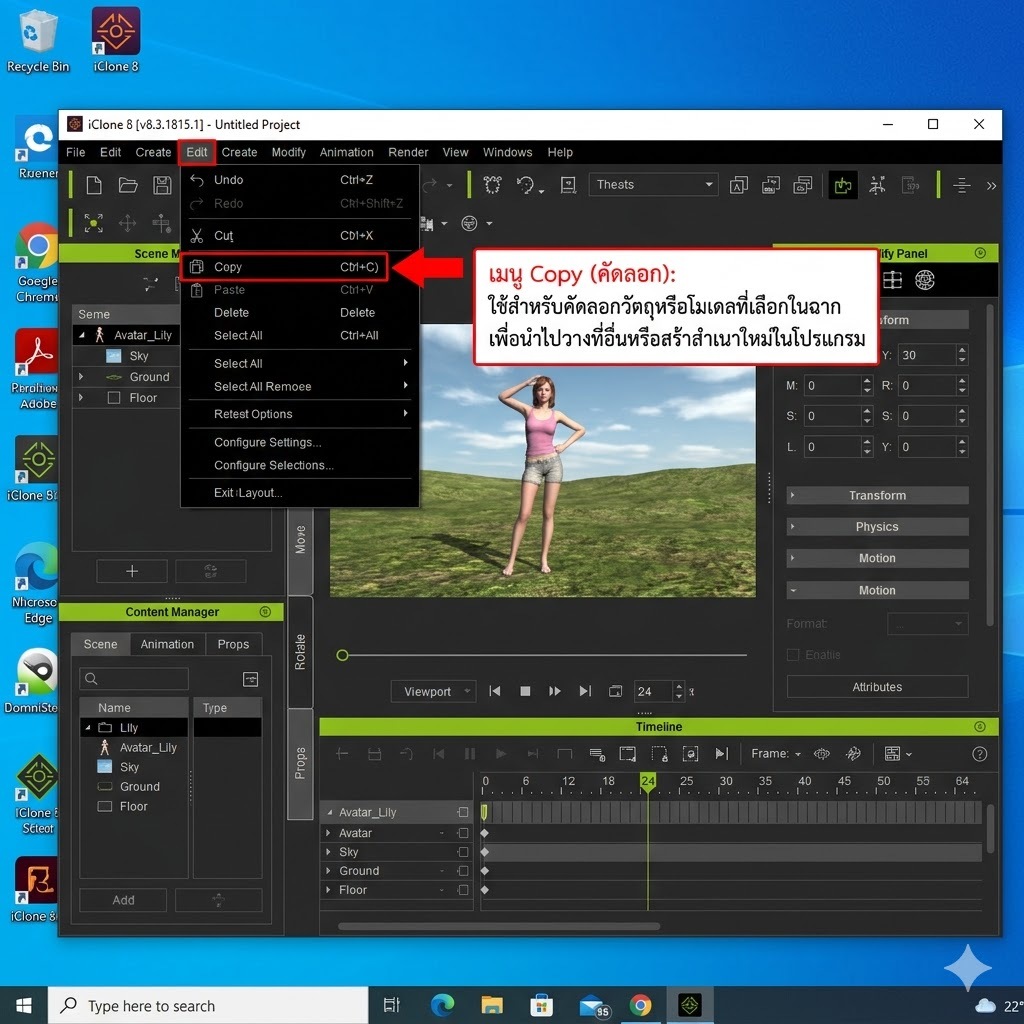Open iClone 8 desktop shortcut
Viewport: 1024px width, 1024px height.
point(116,39)
